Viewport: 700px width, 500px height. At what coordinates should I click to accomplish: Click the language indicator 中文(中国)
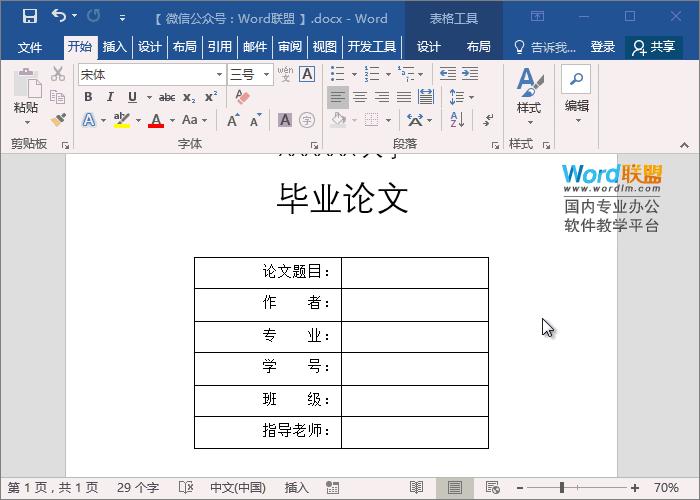(x=238, y=487)
